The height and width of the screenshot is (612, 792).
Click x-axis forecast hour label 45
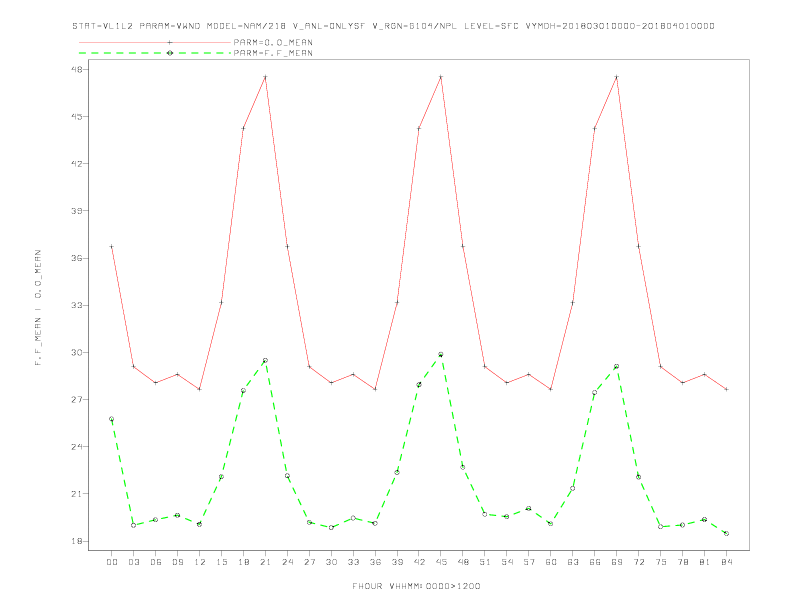(x=441, y=562)
